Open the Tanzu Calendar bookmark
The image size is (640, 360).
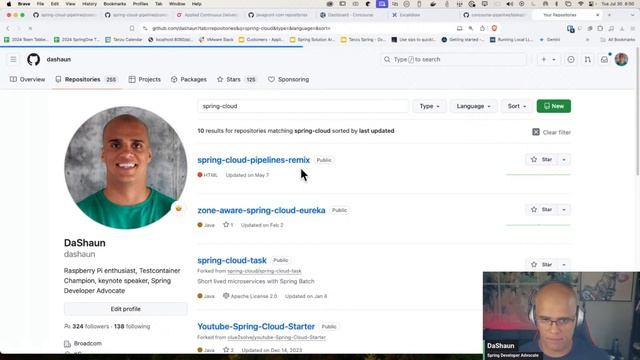click(124, 40)
